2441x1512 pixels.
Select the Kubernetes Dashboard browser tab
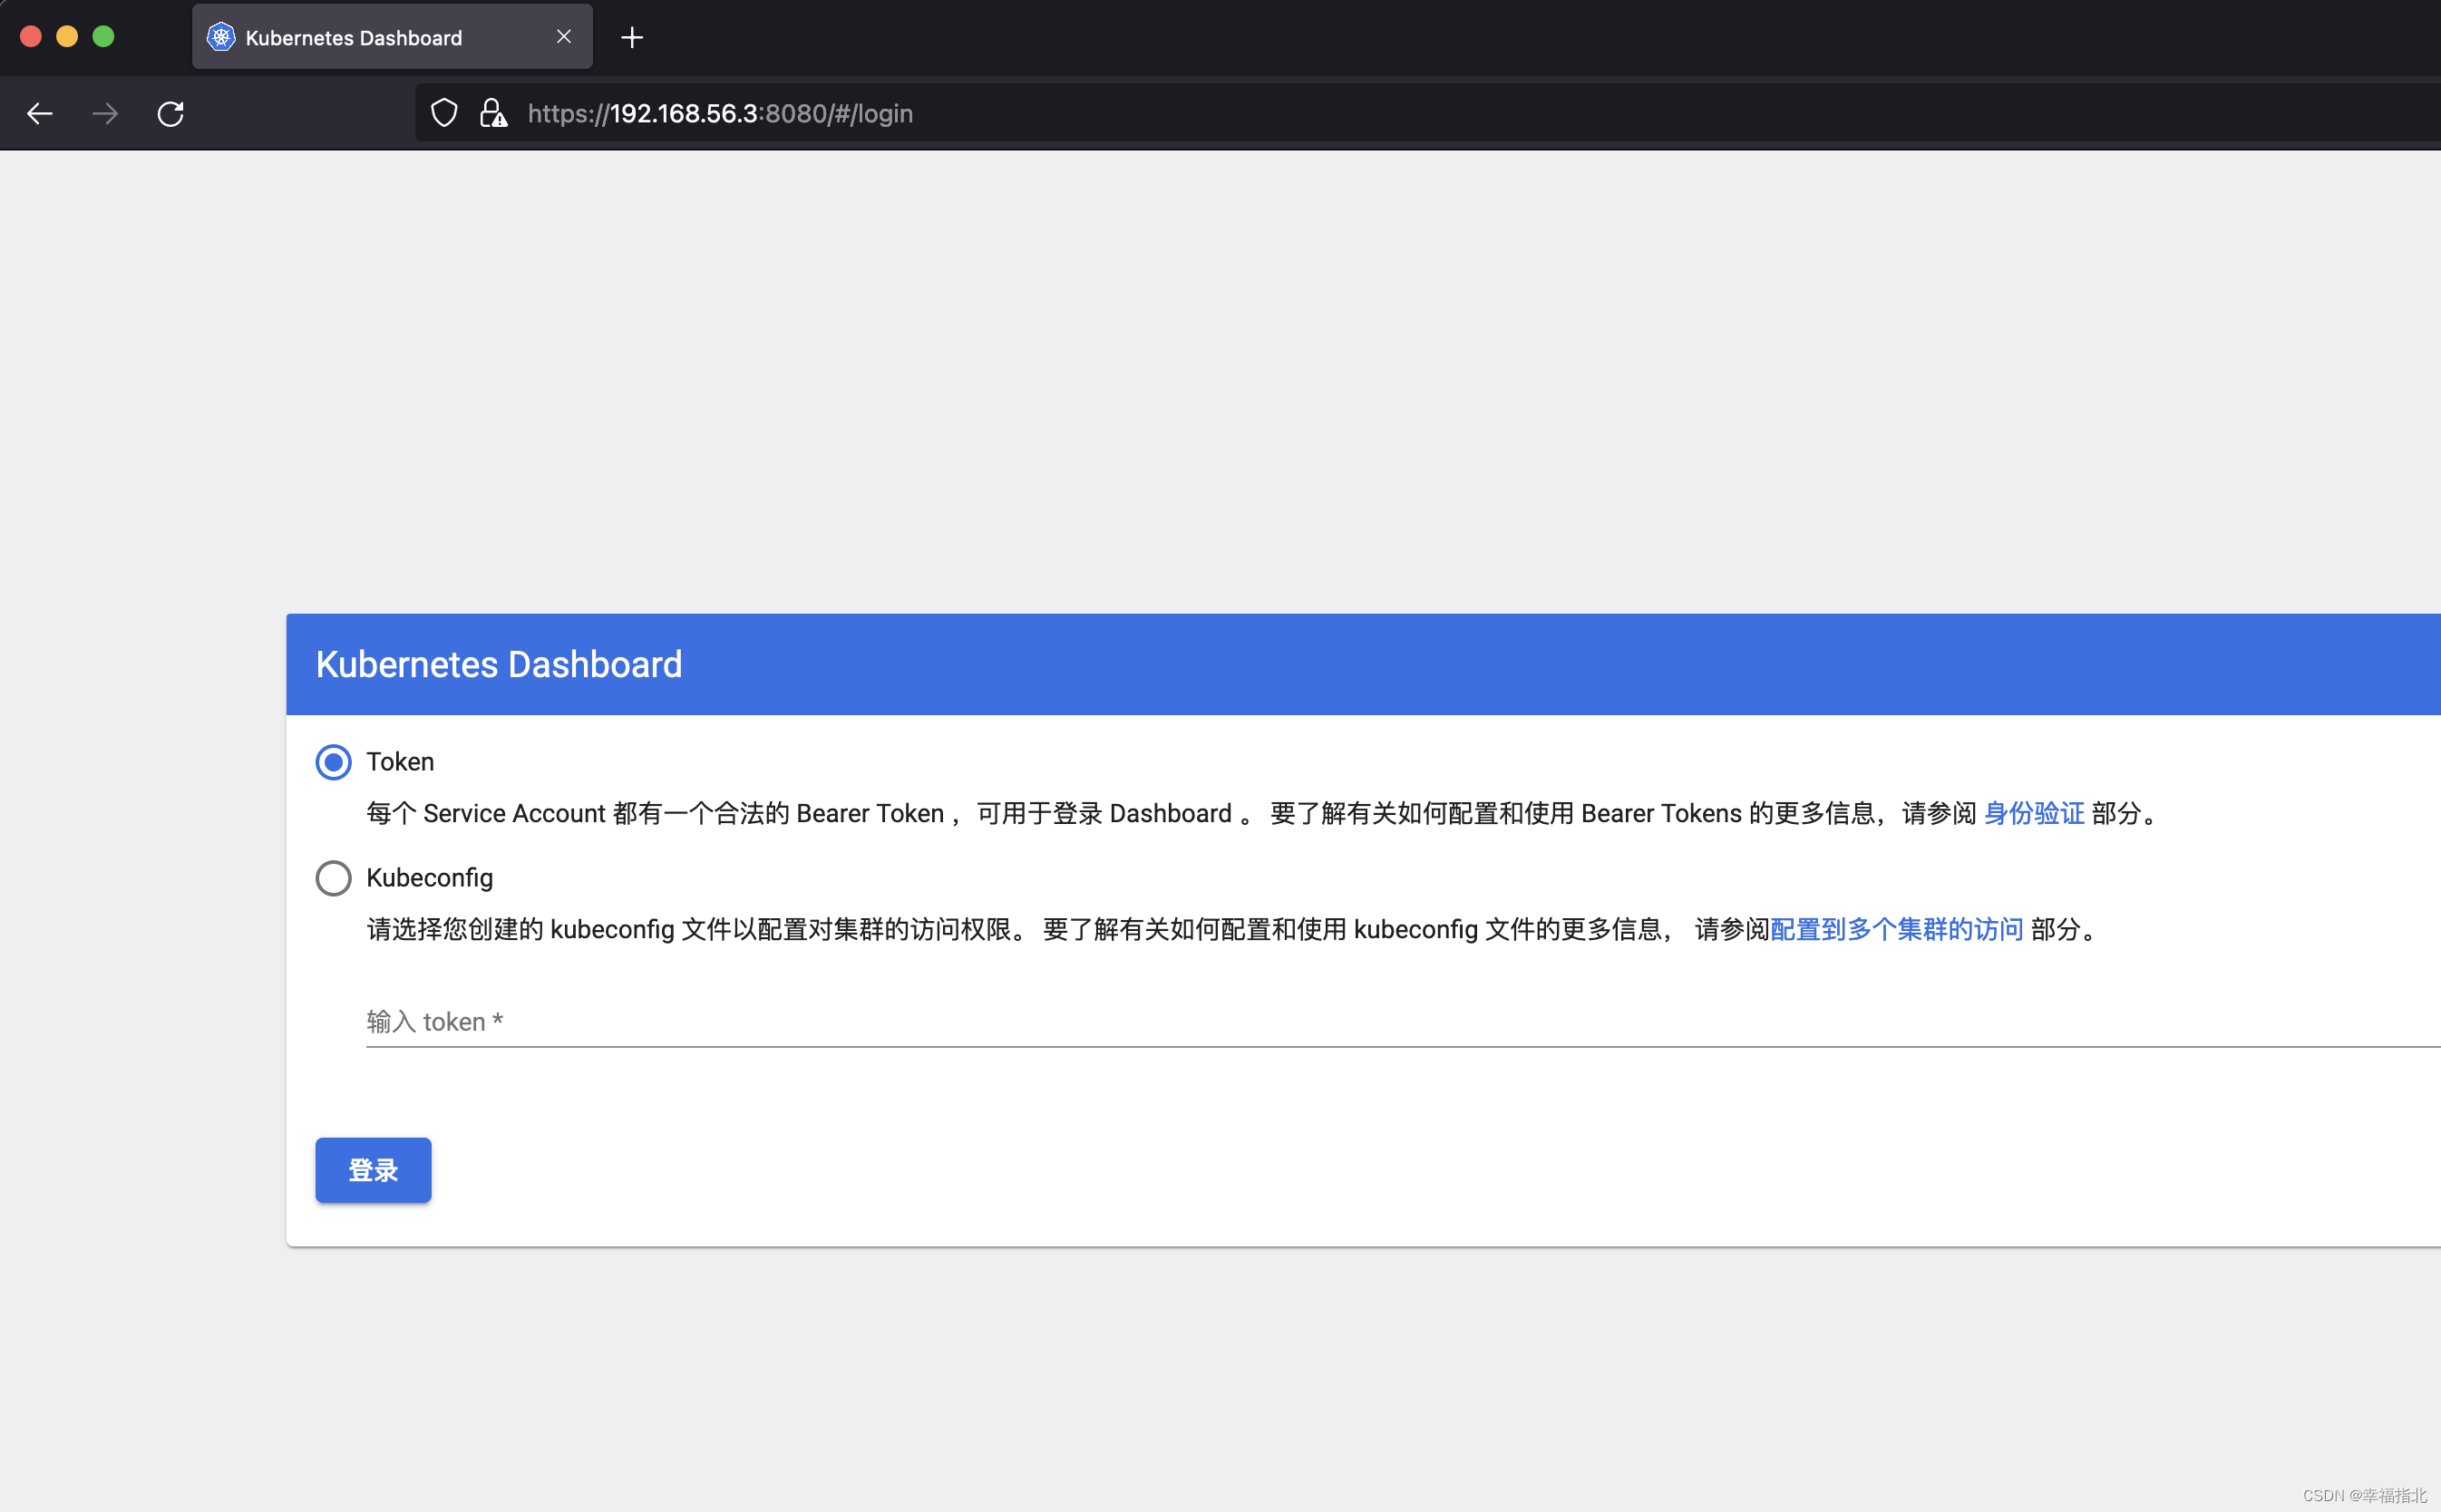click(x=392, y=37)
